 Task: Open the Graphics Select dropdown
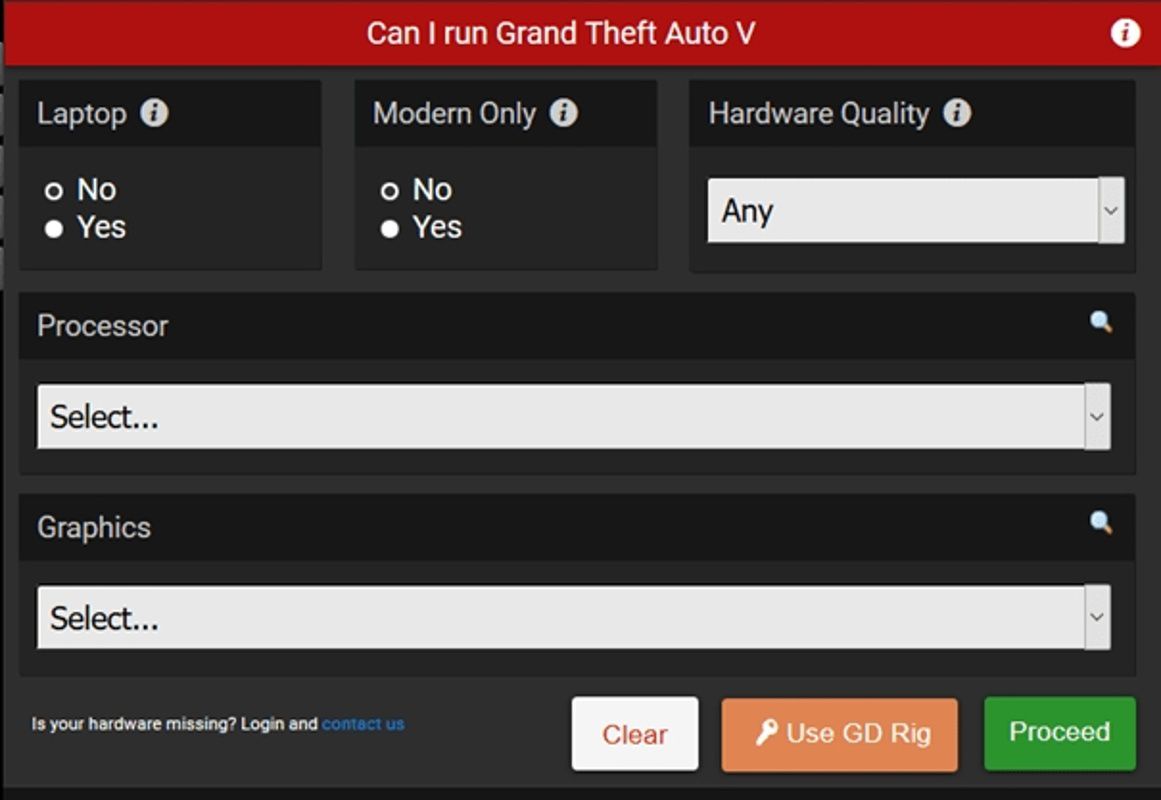pyautogui.click(x=574, y=617)
